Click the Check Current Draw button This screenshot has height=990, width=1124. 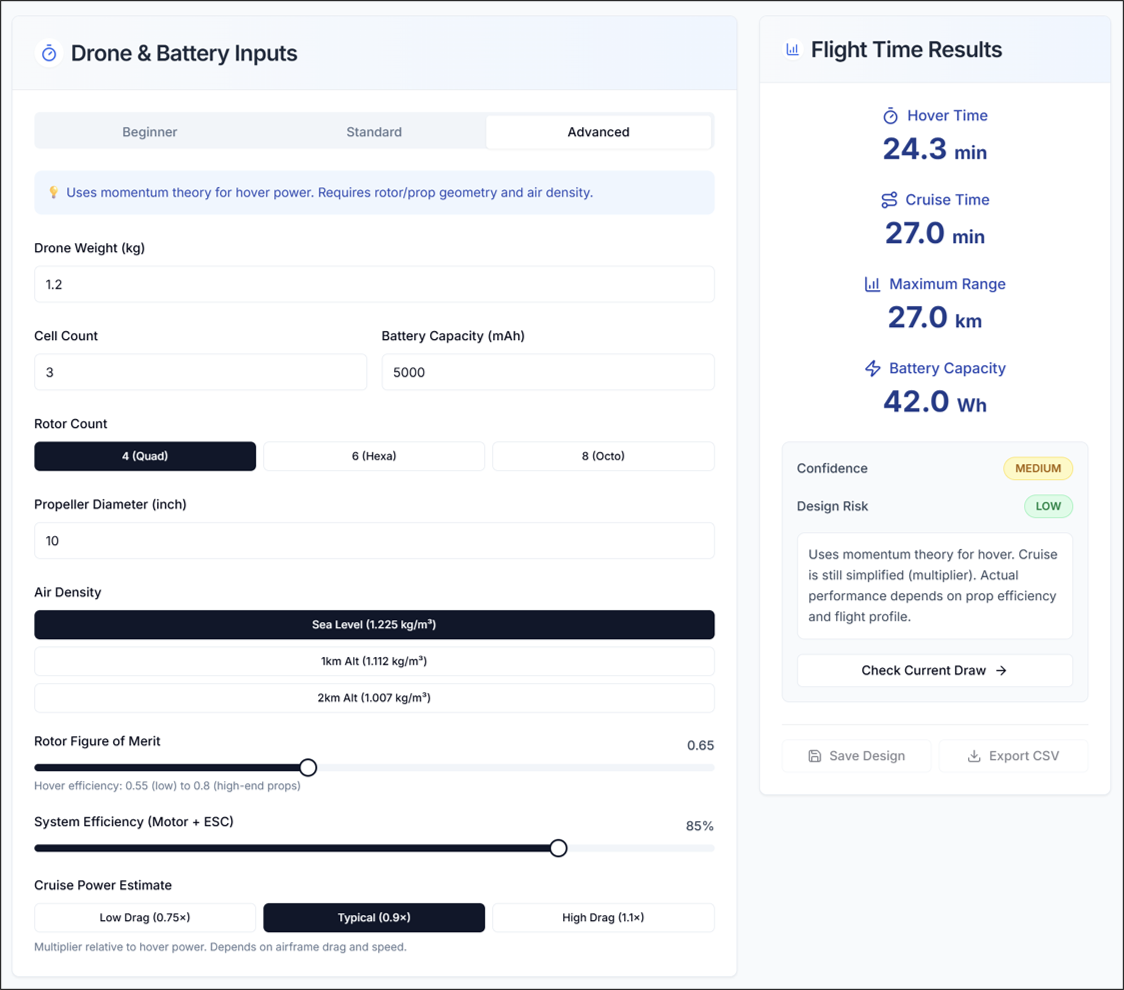click(x=934, y=670)
